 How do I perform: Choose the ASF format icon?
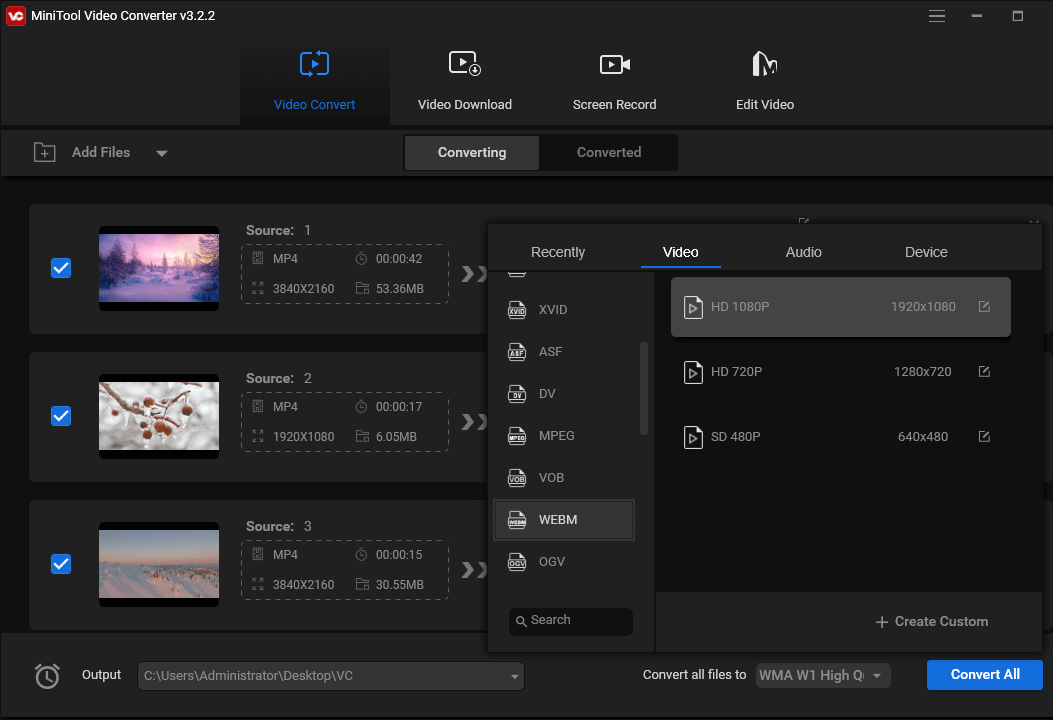point(516,351)
